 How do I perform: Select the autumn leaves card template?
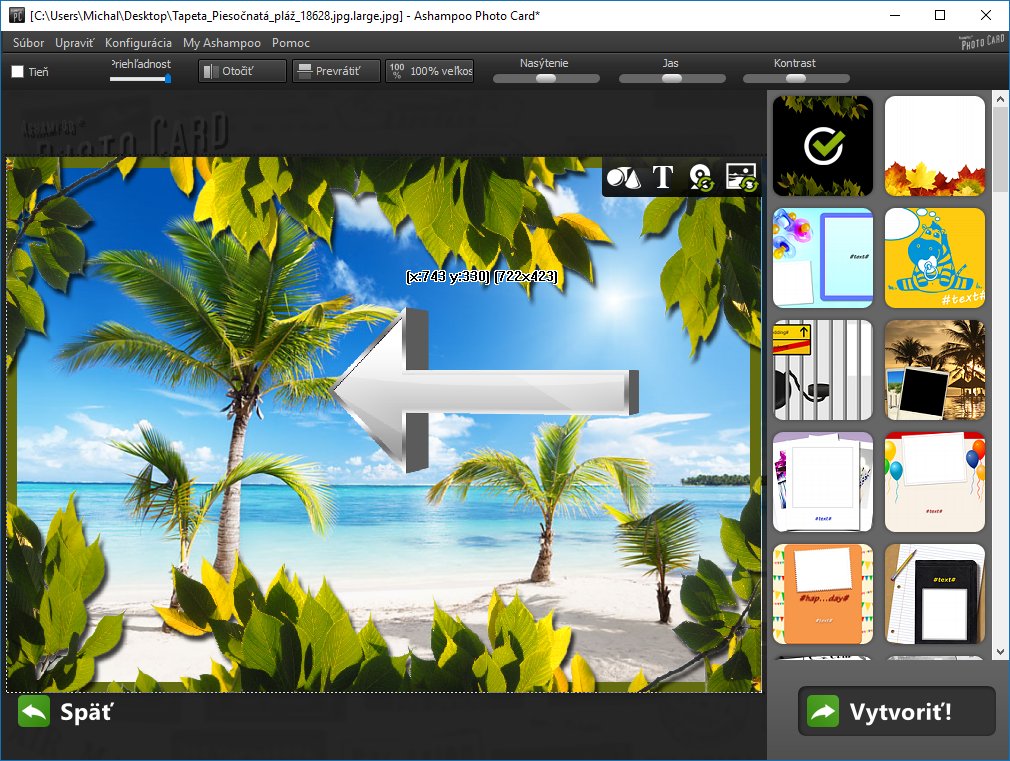[x=935, y=146]
